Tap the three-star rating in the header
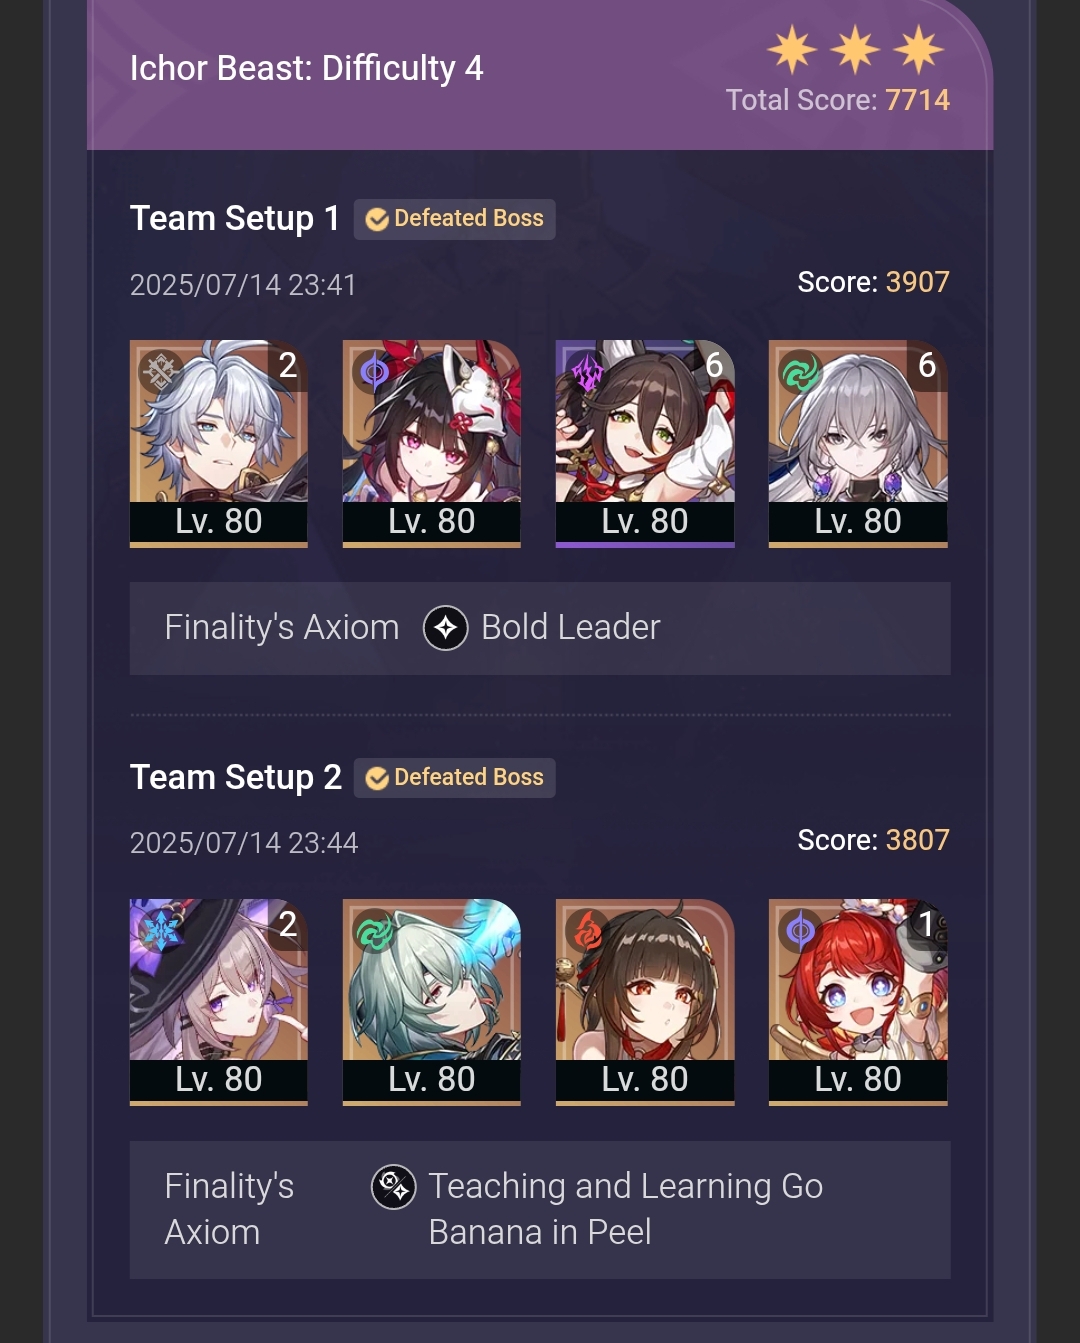This screenshot has width=1080, height=1343. click(x=856, y=50)
